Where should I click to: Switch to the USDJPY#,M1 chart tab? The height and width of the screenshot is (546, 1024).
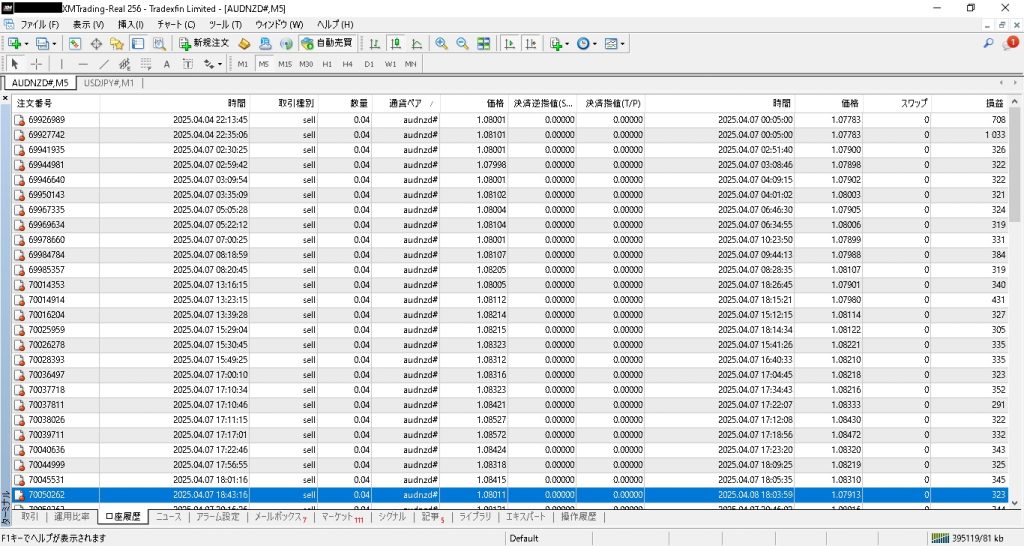pyautogui.click(x=109, y=83)
